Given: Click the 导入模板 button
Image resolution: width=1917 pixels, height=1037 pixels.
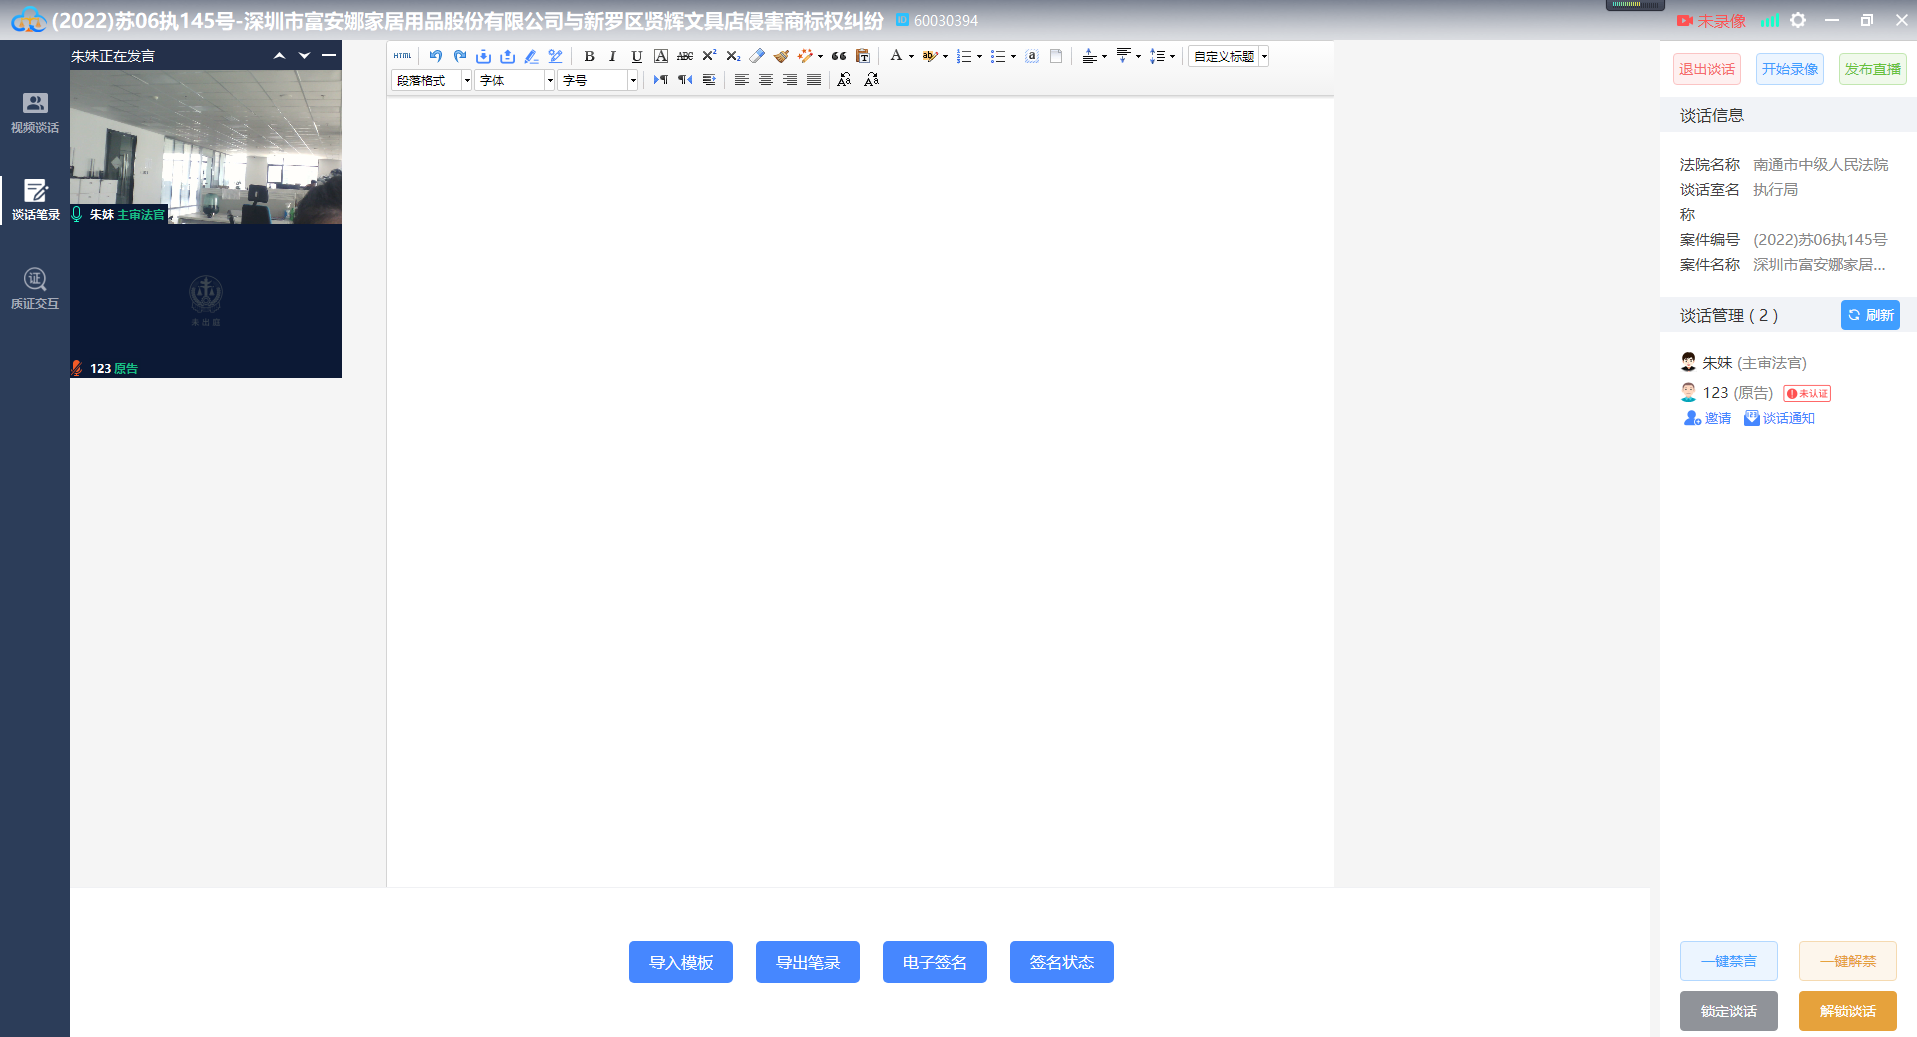Looking at the screenshot, I should 680,962.
